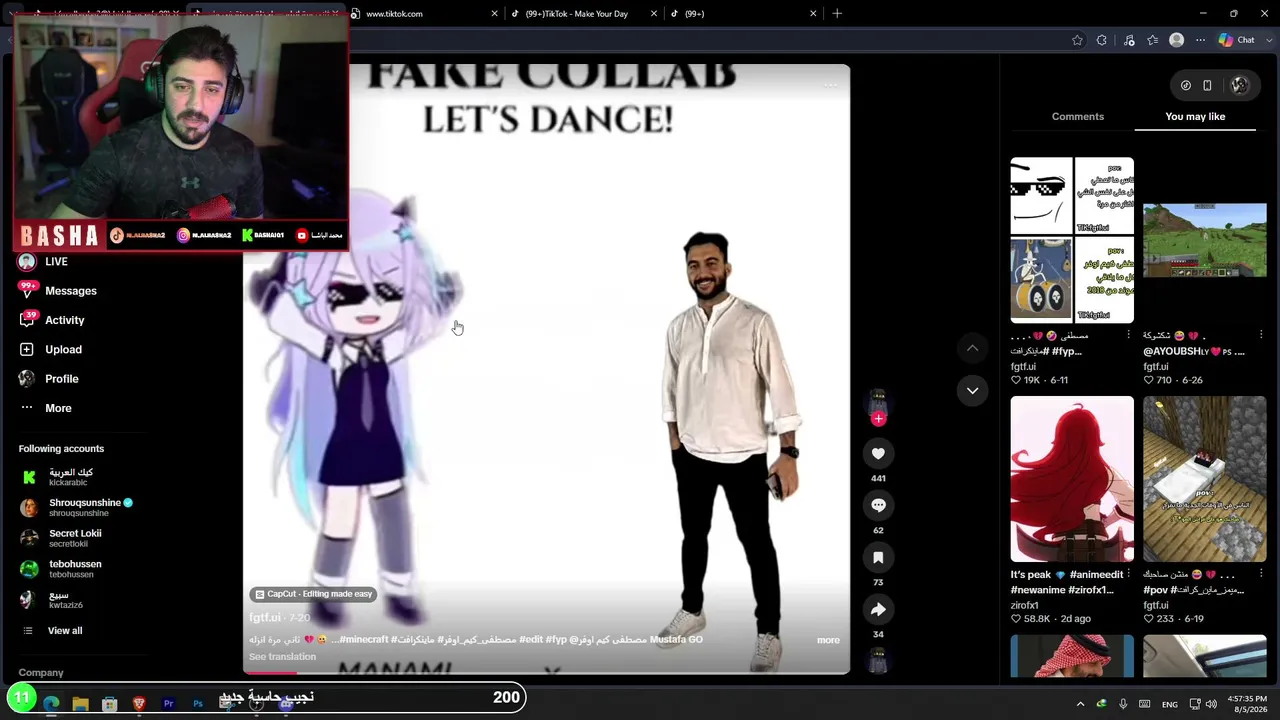Open the tebohussen following account
The height and width of the screenshot is (720, 1280).
click(61, 569)
